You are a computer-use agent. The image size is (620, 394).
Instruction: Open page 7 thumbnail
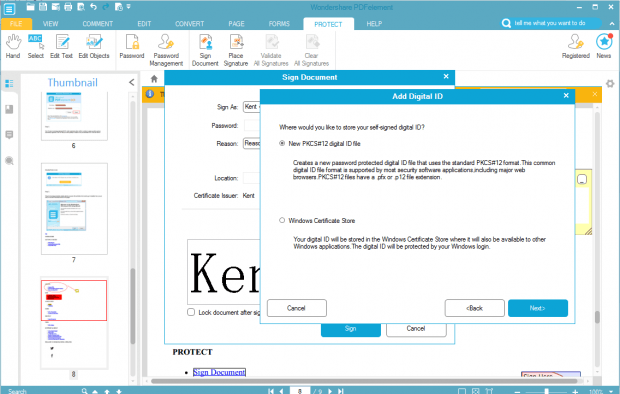tap(74, 208)
